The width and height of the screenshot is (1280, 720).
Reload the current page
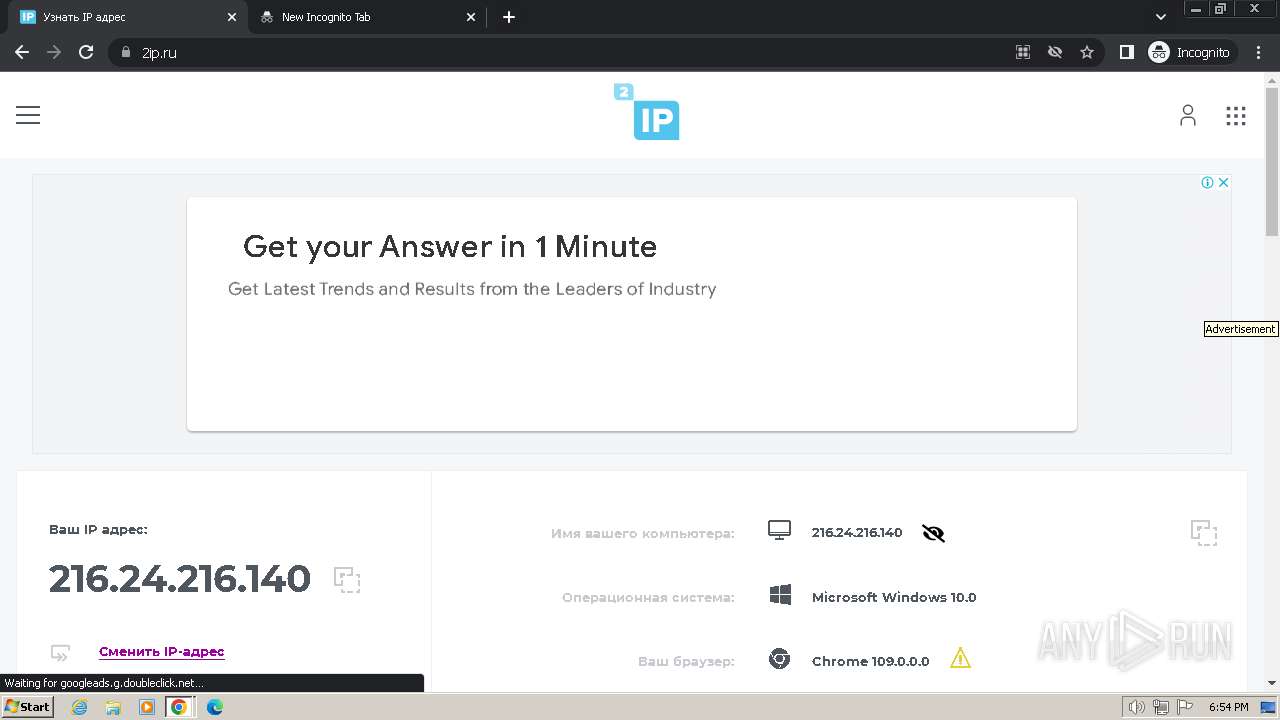tap(86, 52)
